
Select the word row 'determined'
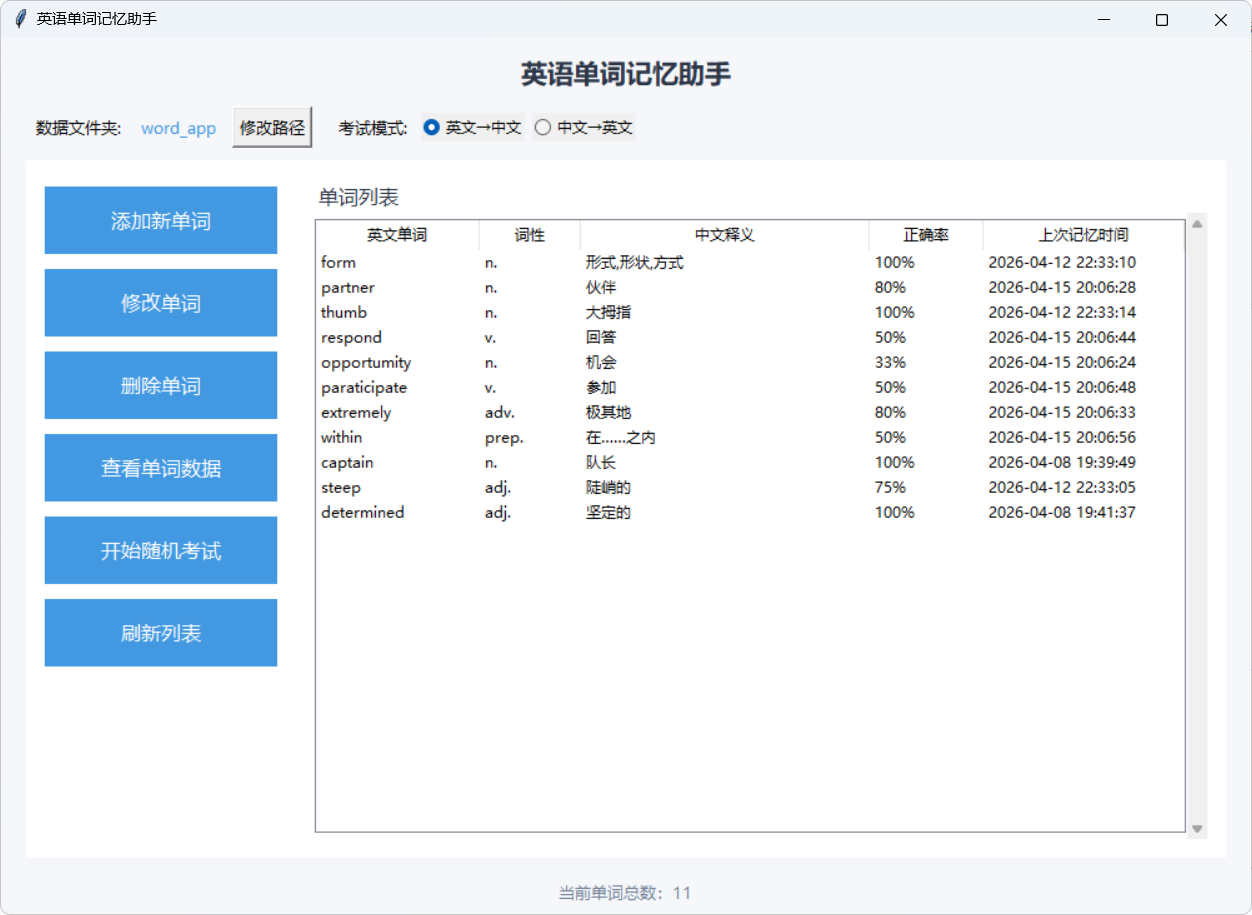pyautogui.click(x=750, y=512)
